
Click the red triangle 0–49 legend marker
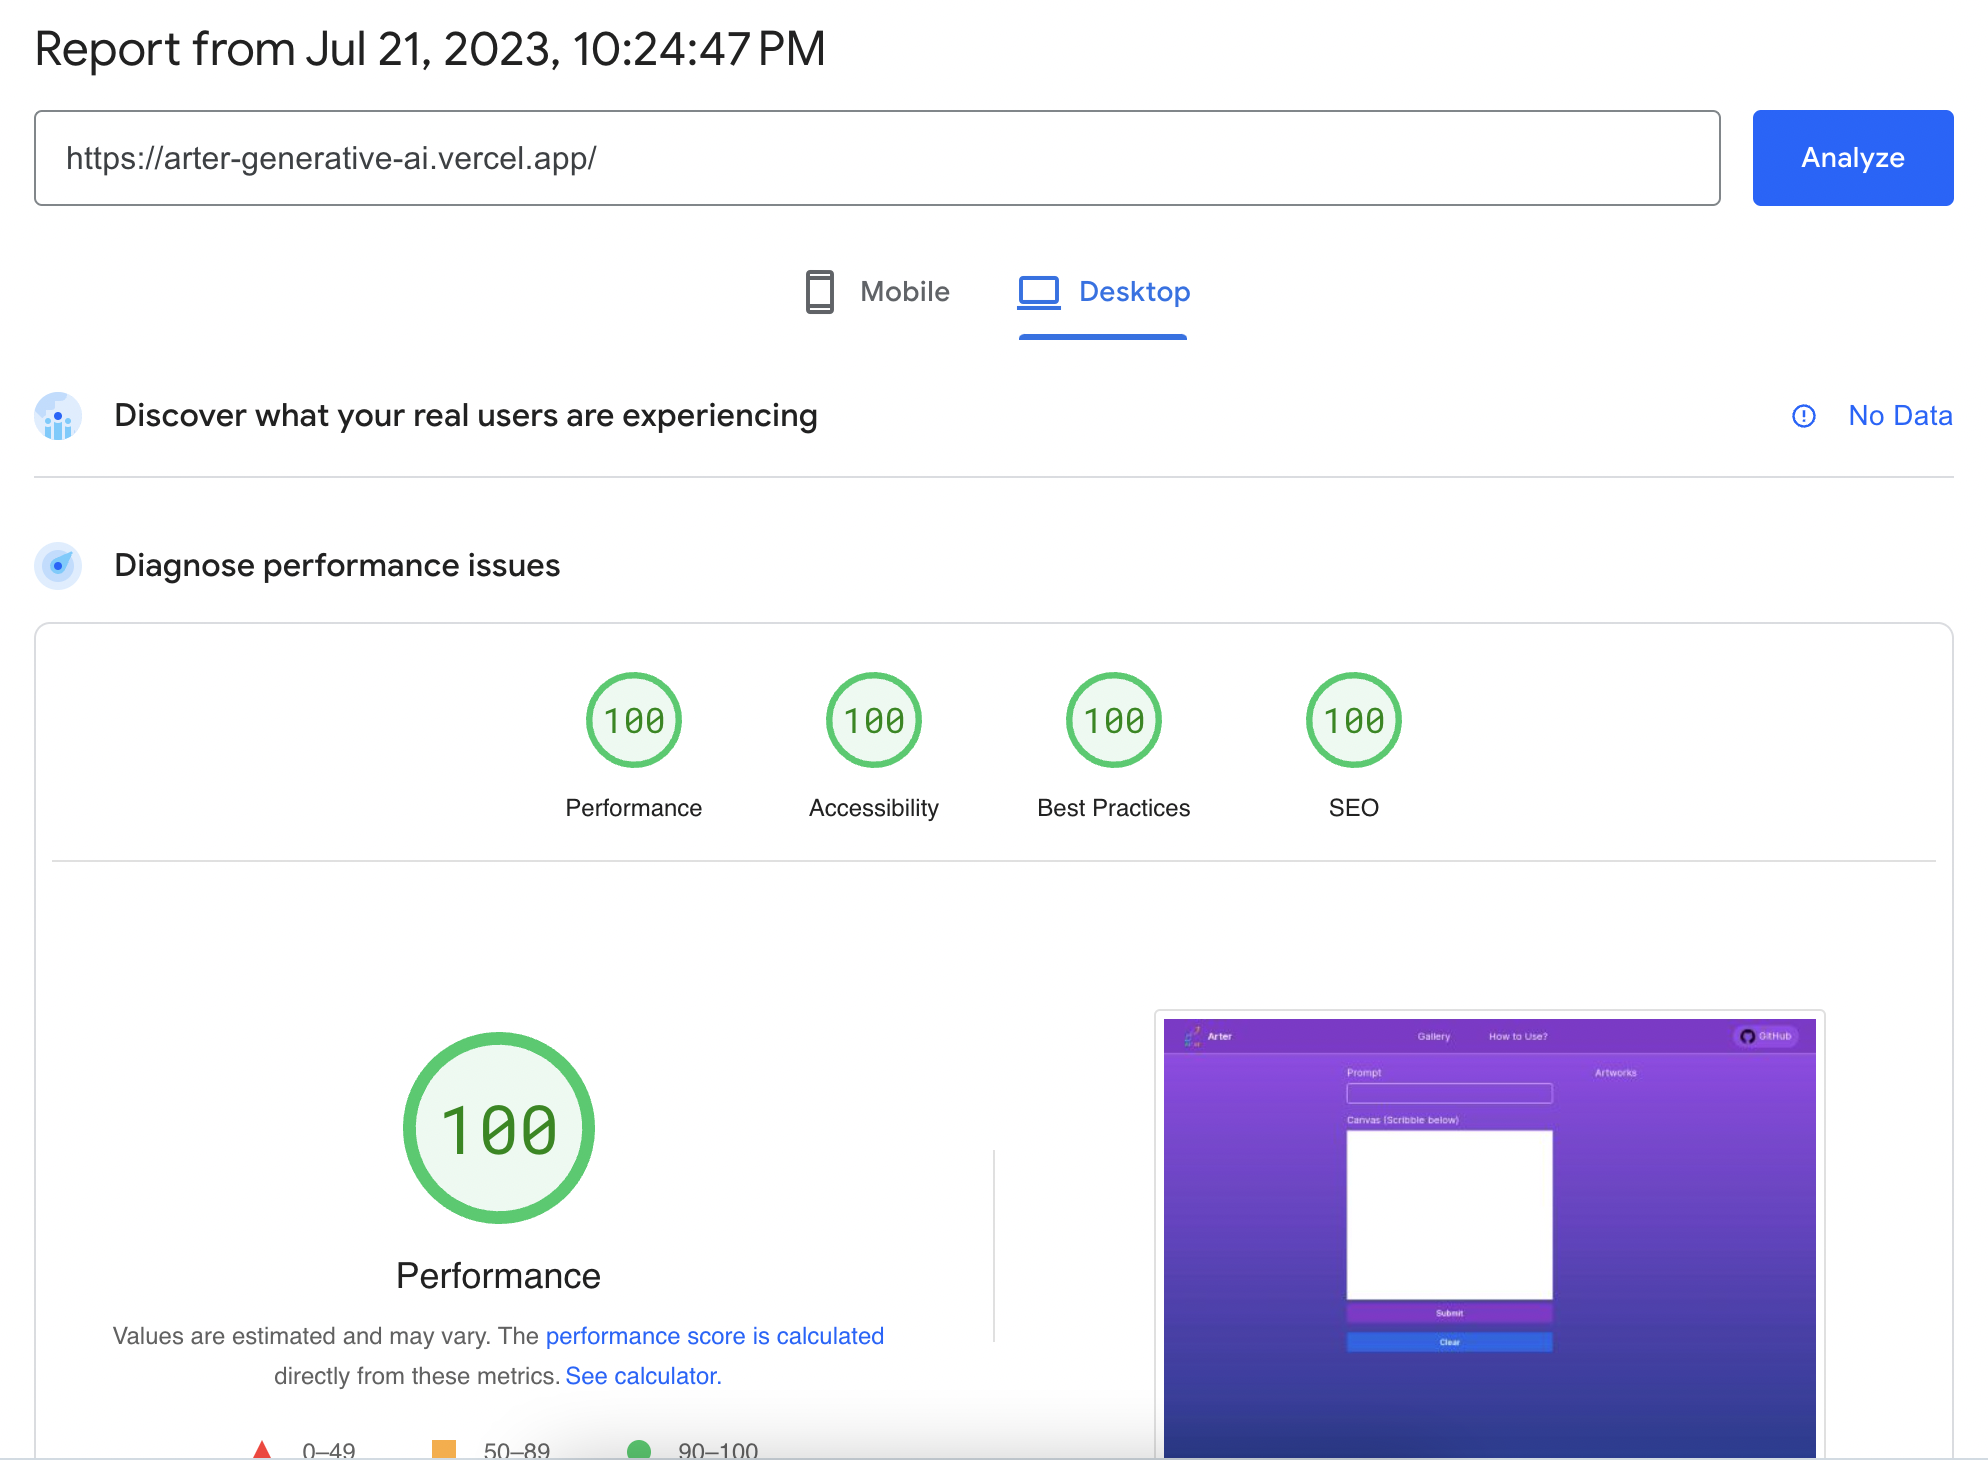(x=262, y=1450)
